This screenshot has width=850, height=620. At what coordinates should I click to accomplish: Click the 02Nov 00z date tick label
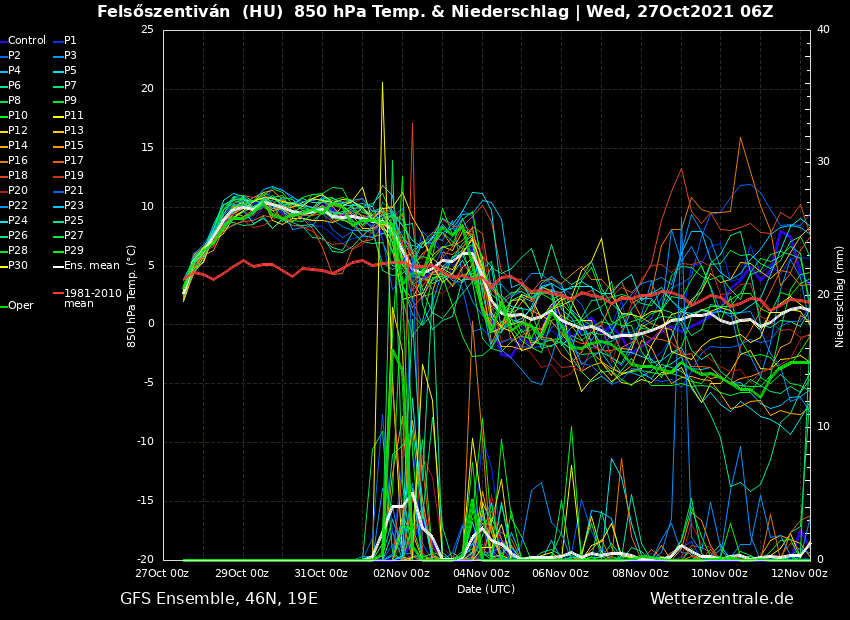coord(401,574)
